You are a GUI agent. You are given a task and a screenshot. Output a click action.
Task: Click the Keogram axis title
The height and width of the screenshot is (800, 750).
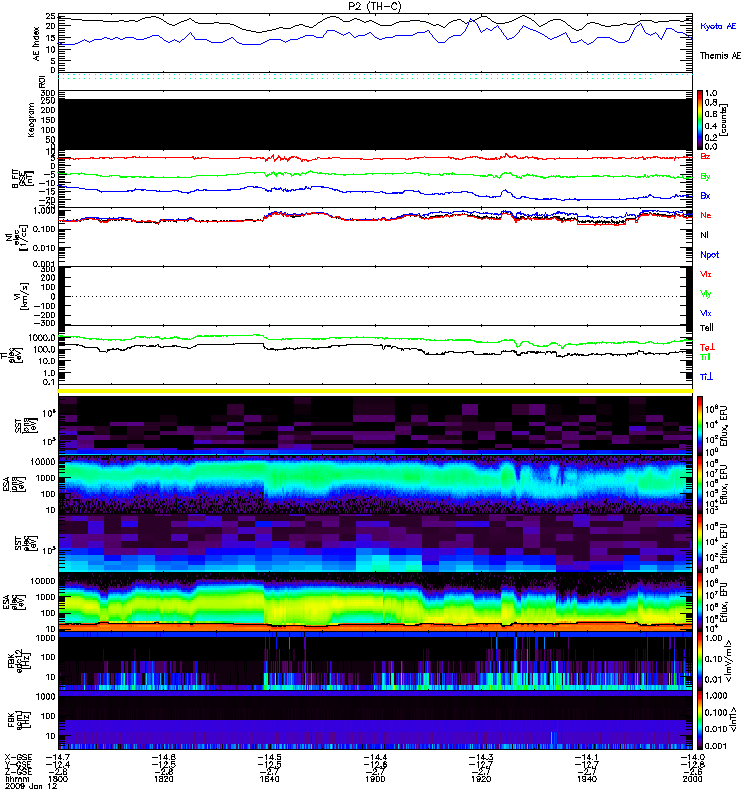31,120
